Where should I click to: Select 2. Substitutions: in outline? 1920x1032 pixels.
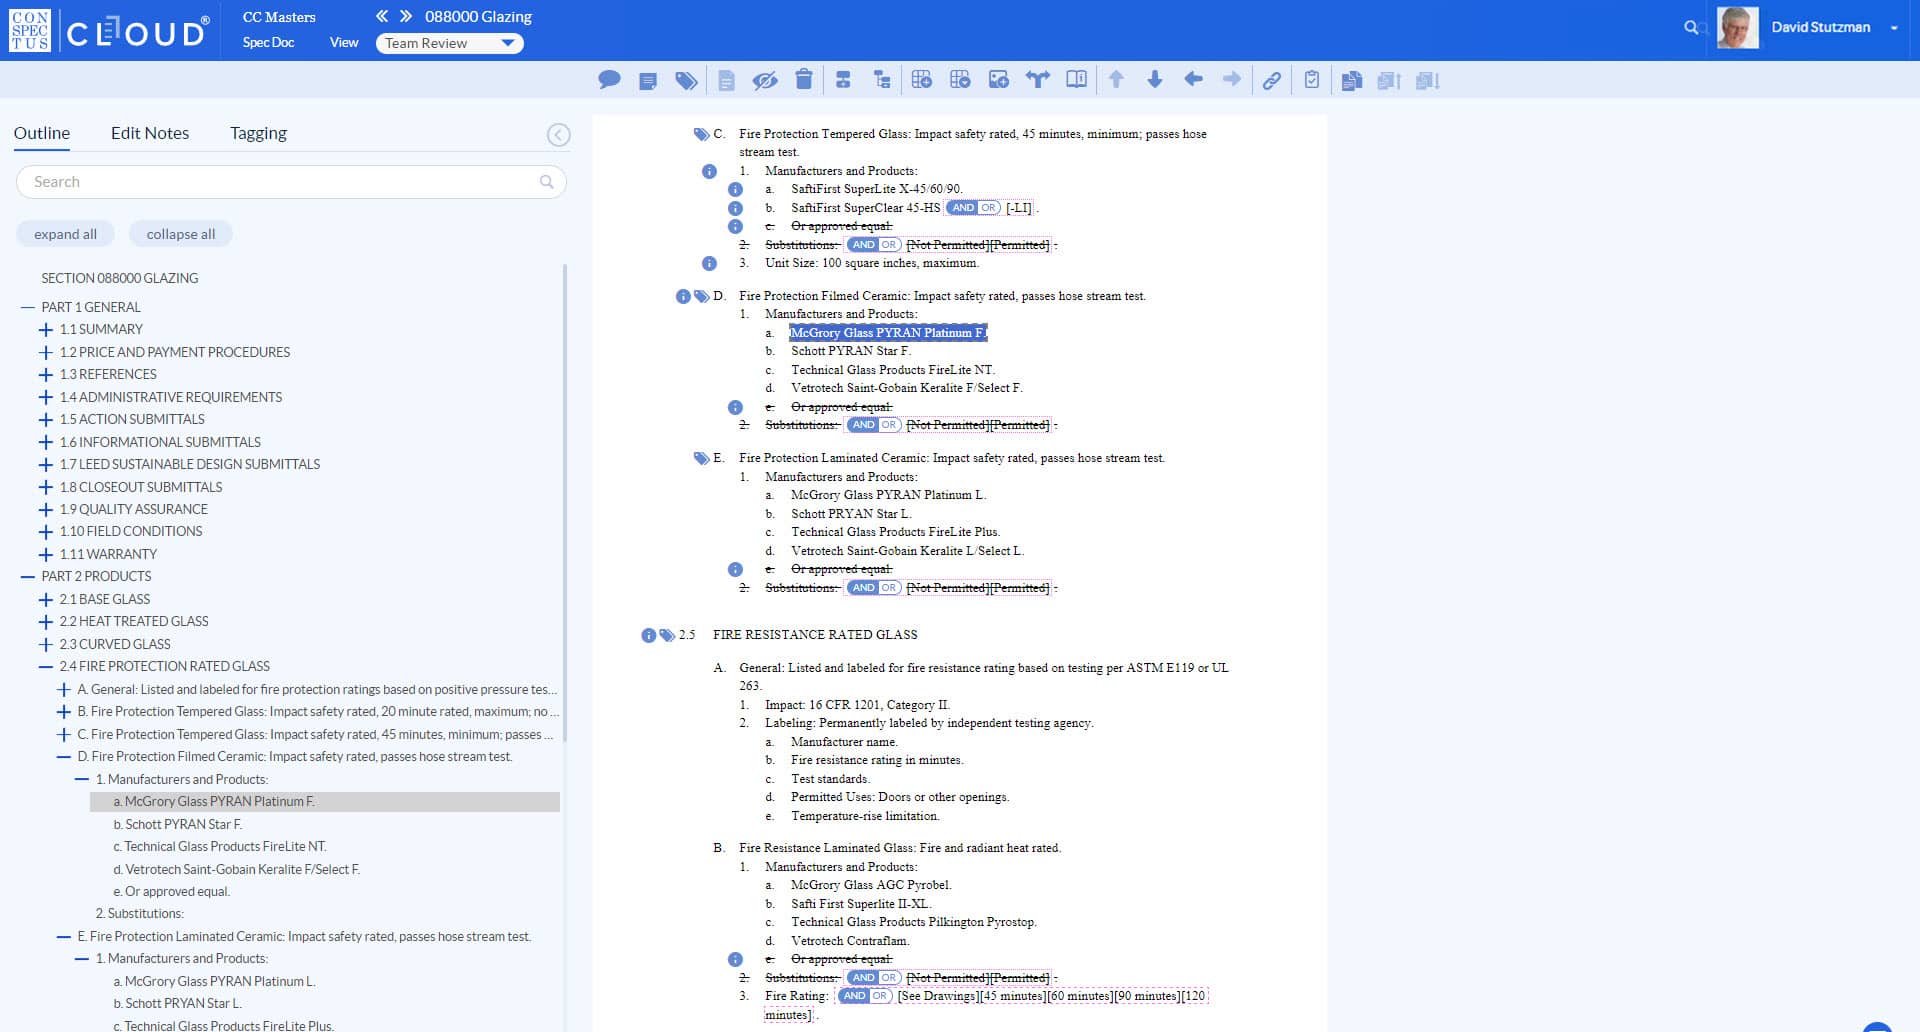[x=140, y=914]
